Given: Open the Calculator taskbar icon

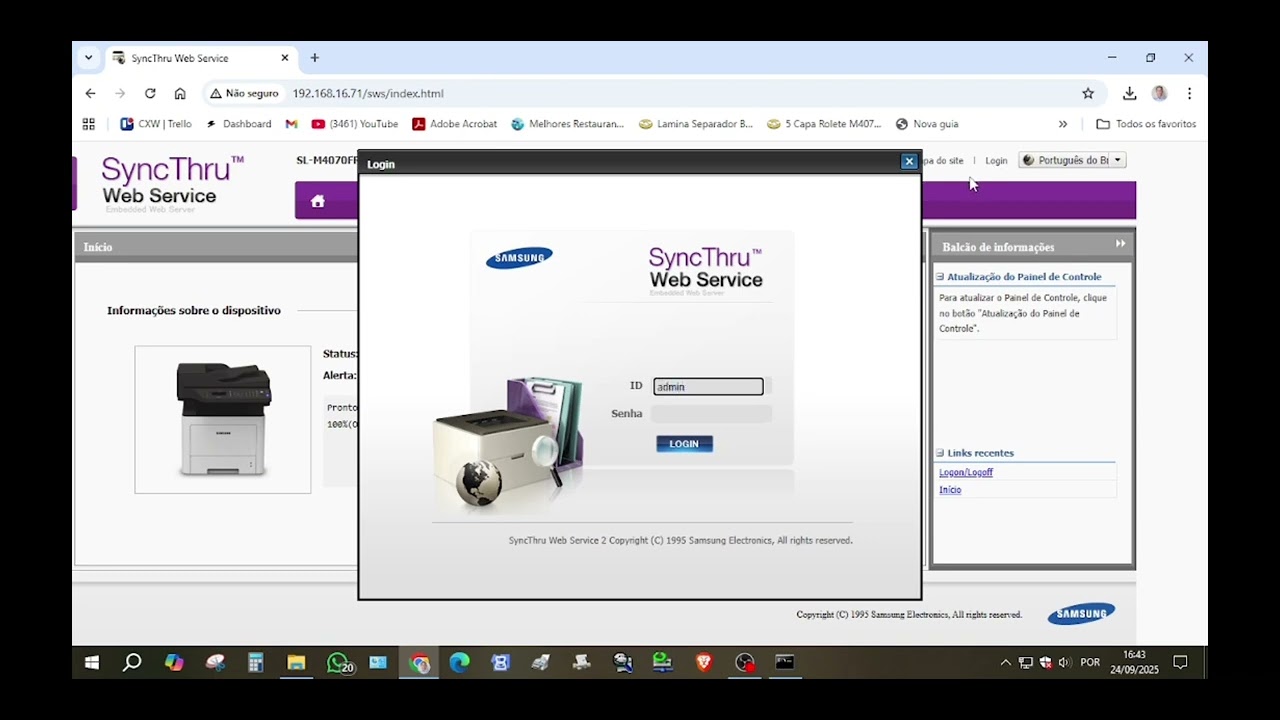Looking at the screenshot, I should pos(255,662).
